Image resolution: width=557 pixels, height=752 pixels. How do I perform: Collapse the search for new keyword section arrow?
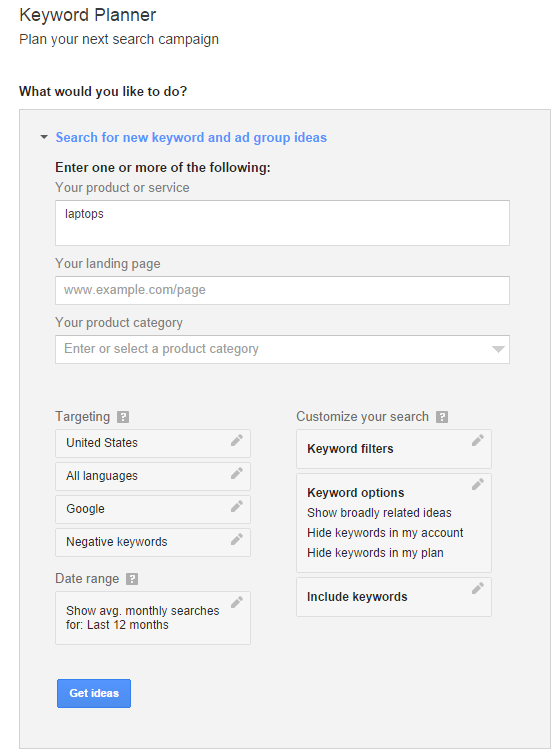coord(44,137)
